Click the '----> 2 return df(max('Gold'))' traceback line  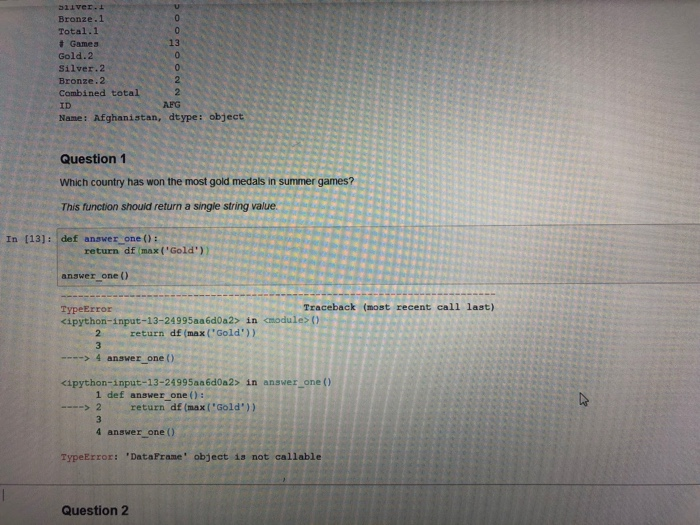[x=158, y=407]
